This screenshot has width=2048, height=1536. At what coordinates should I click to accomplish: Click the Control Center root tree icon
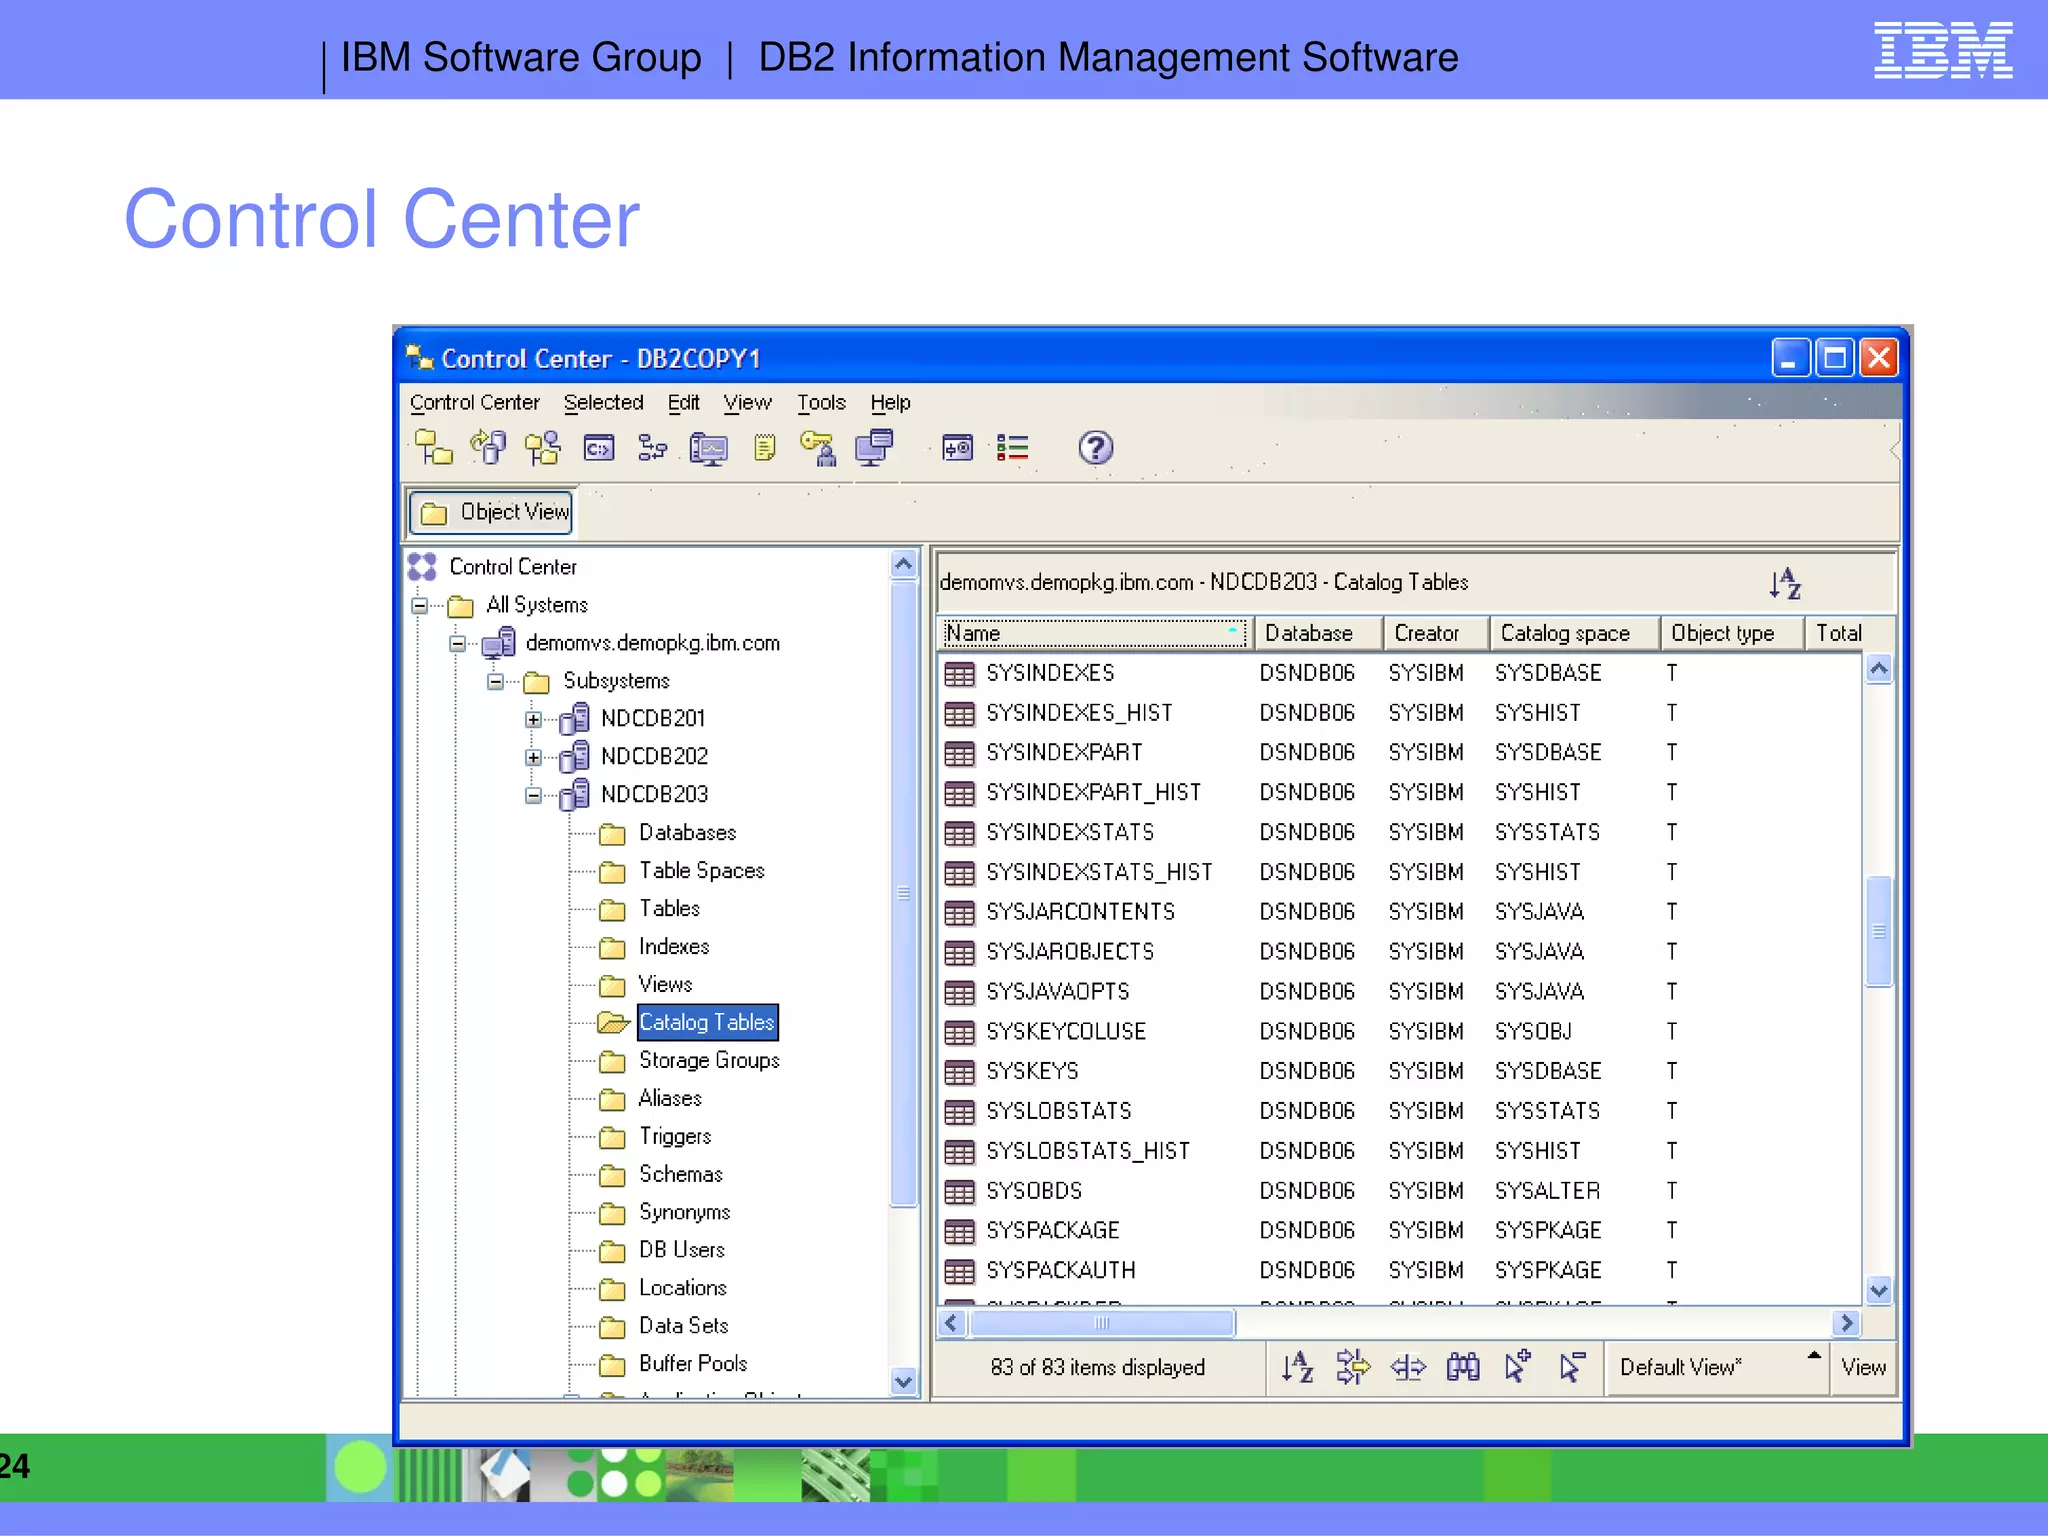(423, 567)
